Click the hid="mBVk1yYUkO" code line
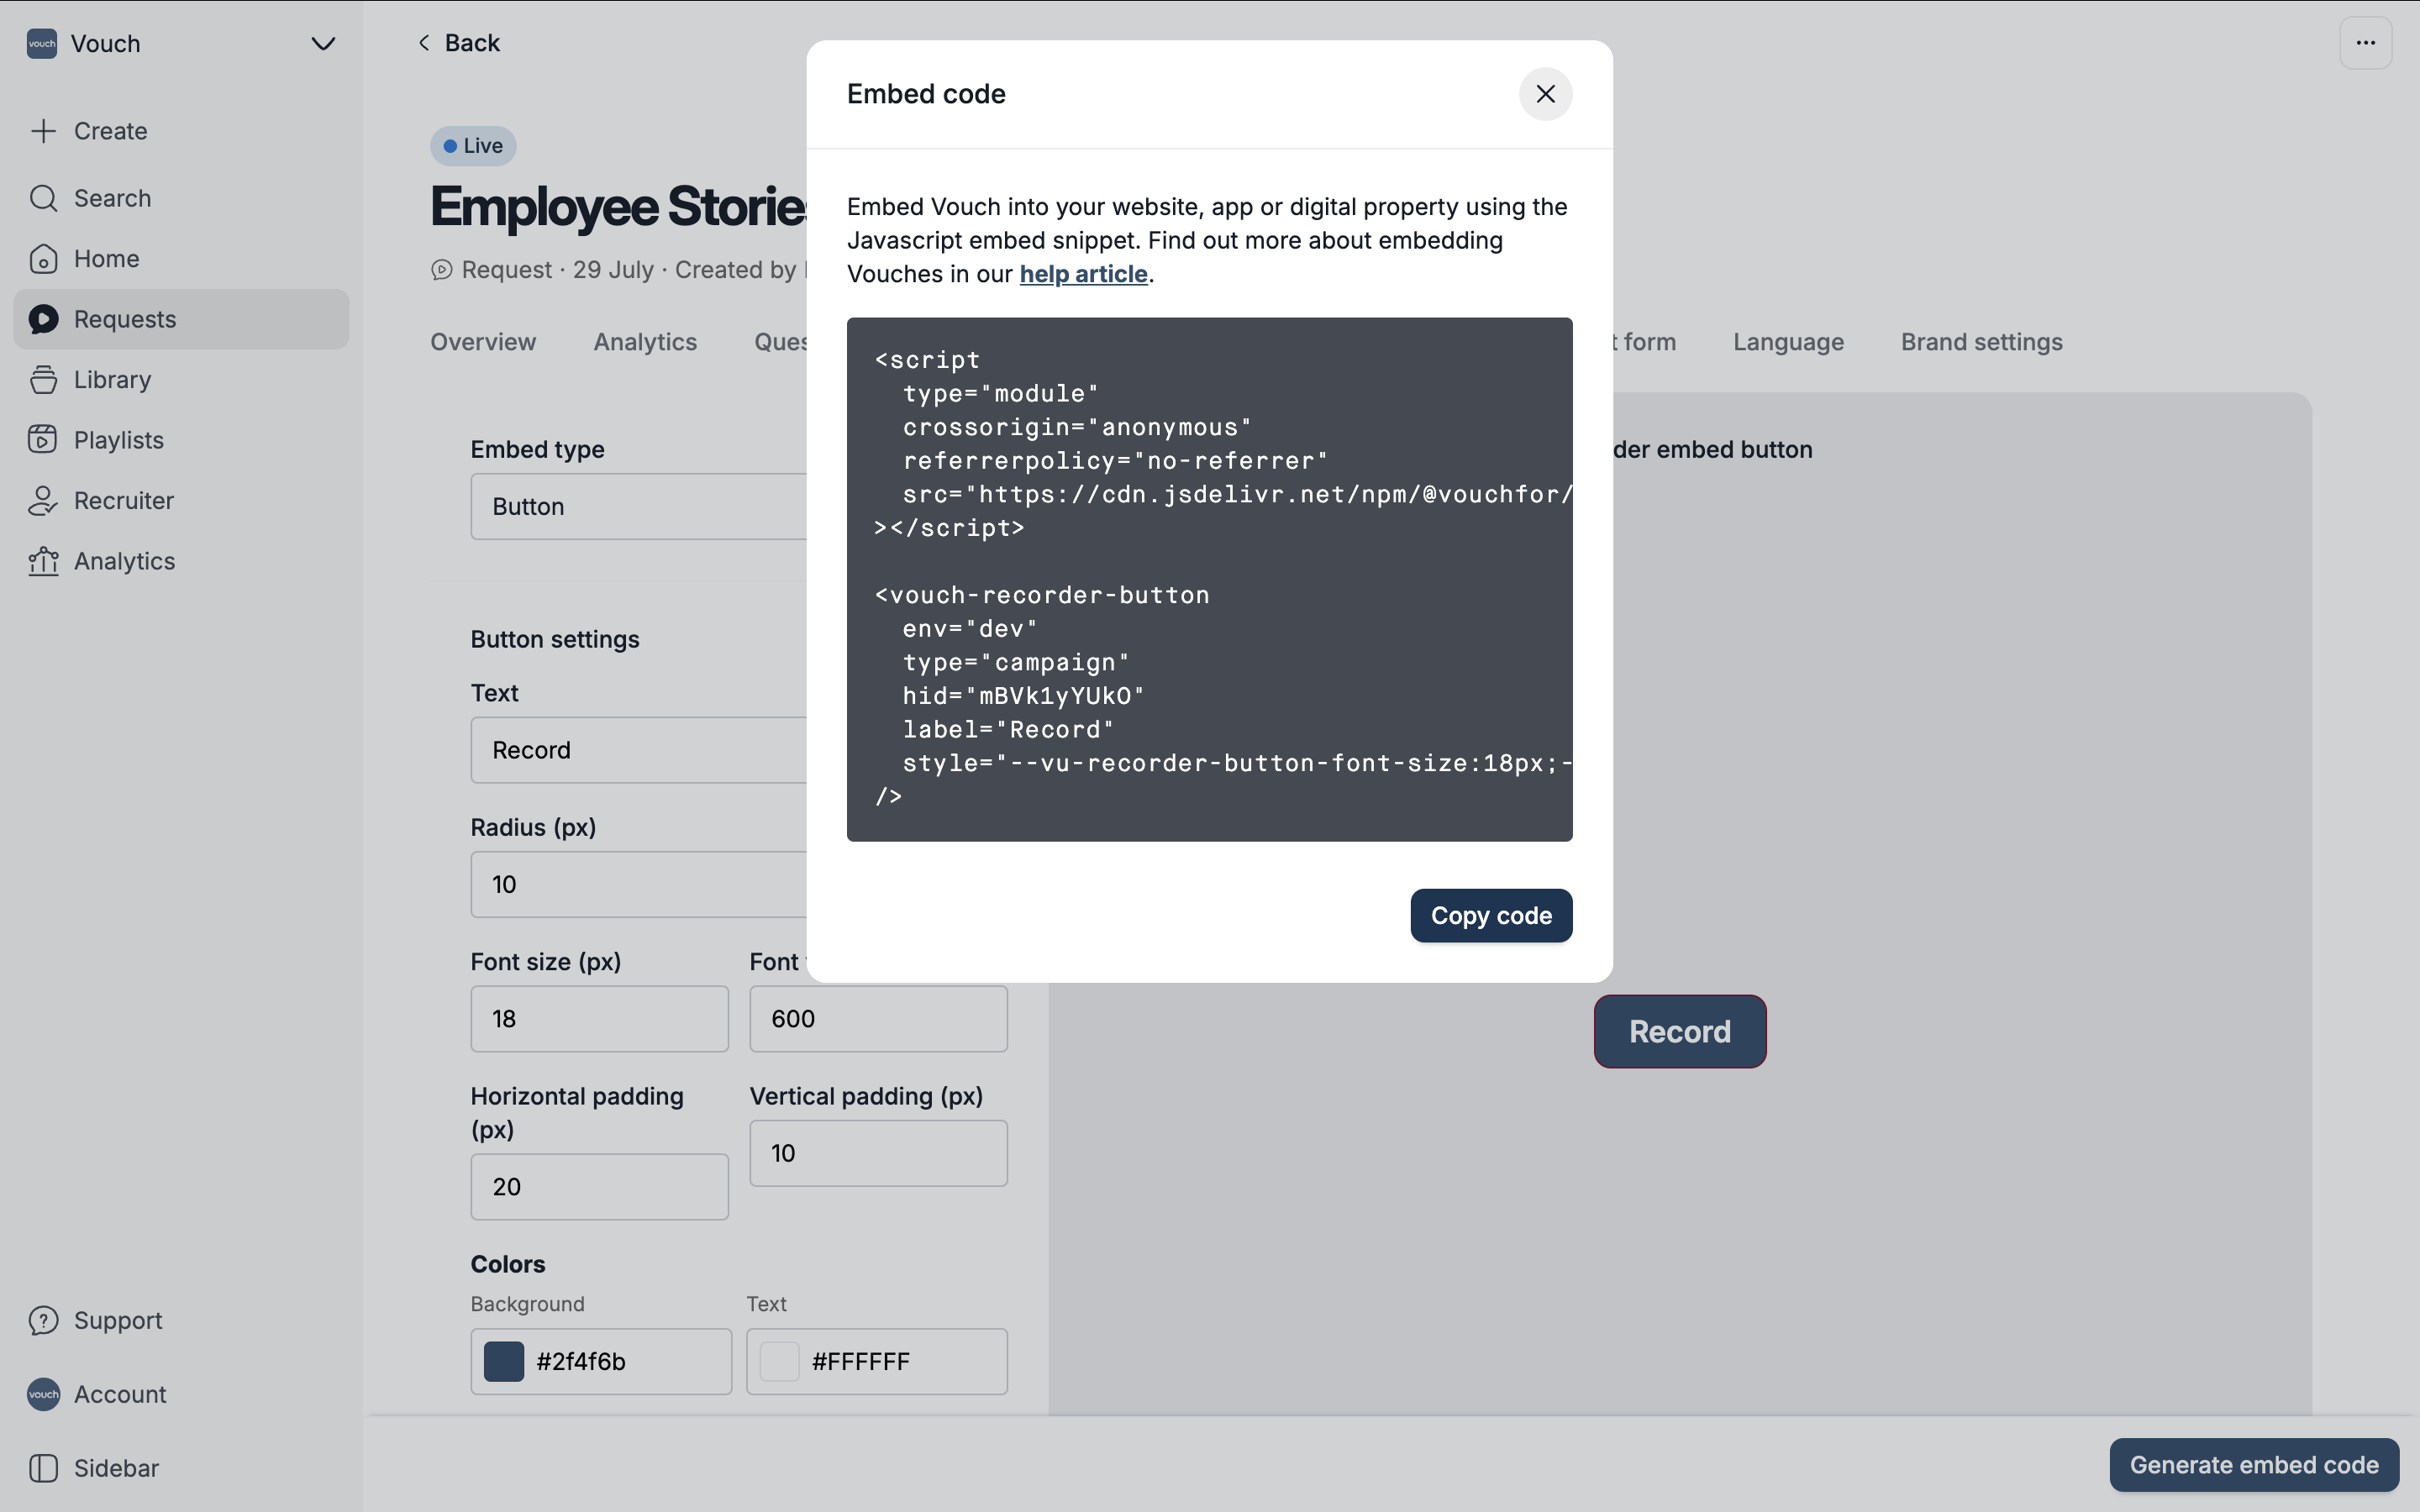 (1023, 696)
